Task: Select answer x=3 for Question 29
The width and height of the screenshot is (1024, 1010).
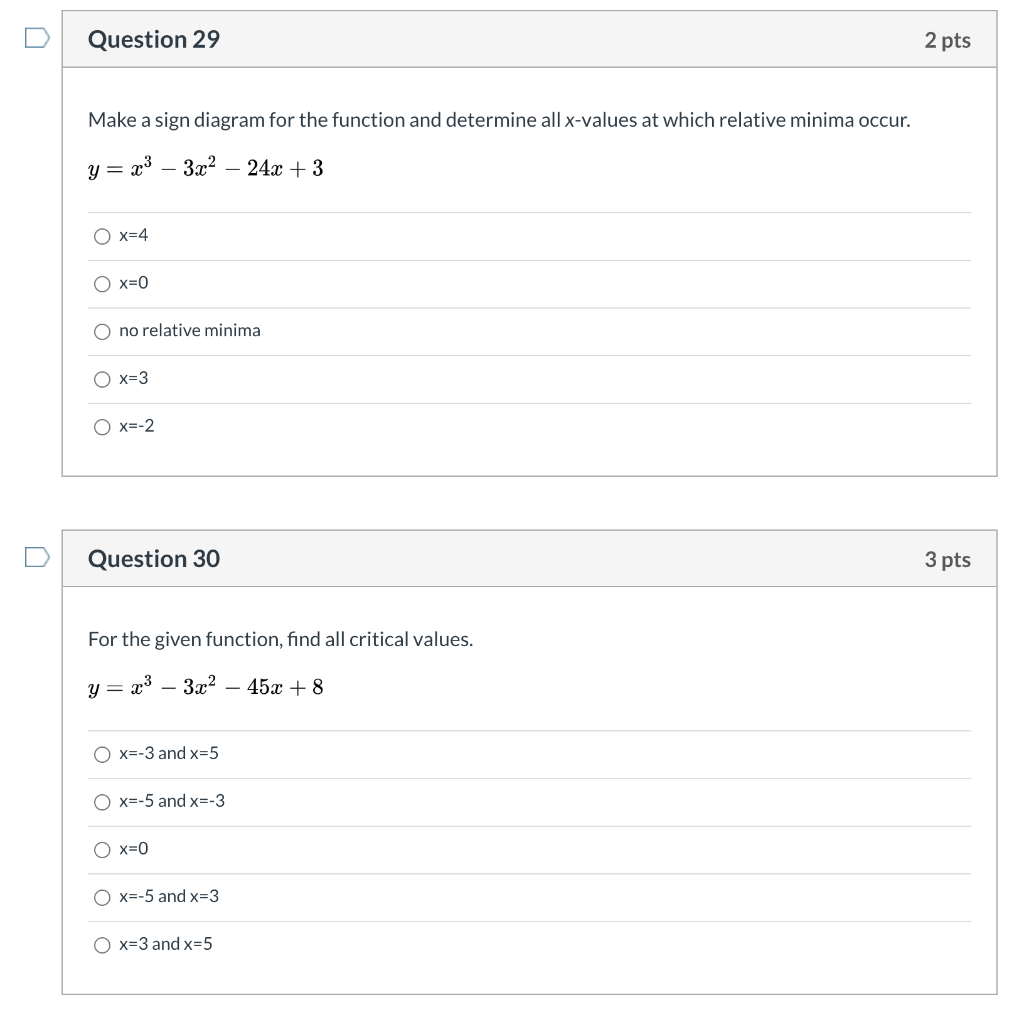Action: tap(102, 378)
